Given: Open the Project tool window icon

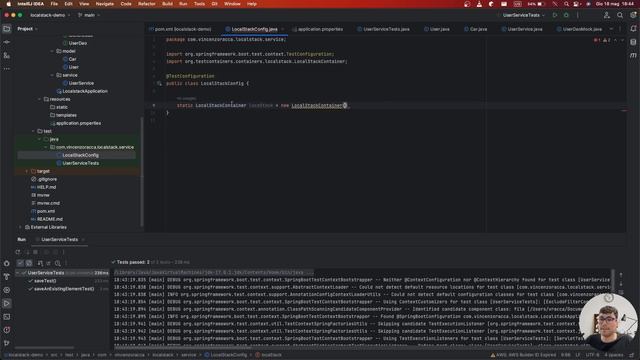Looking at the screenshot, I should point(7,29).
